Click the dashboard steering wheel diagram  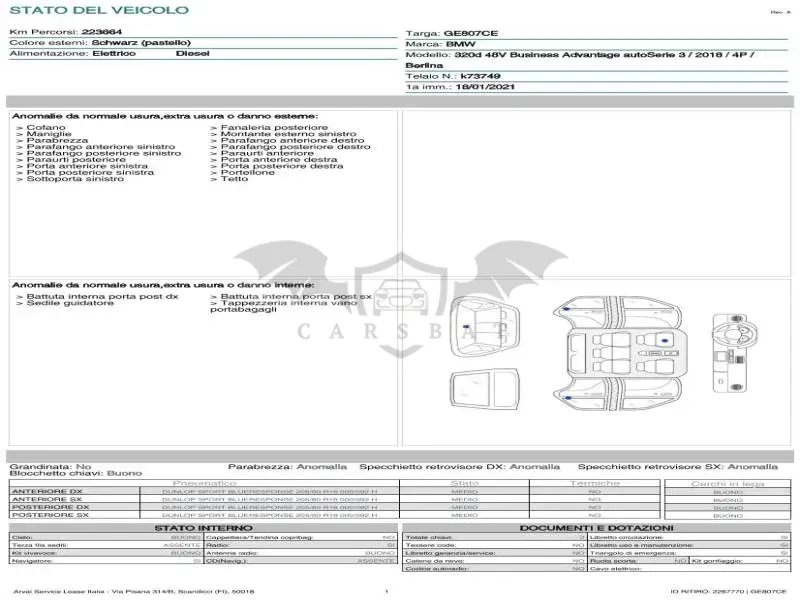pyautogui.click(x=735, y=353)
